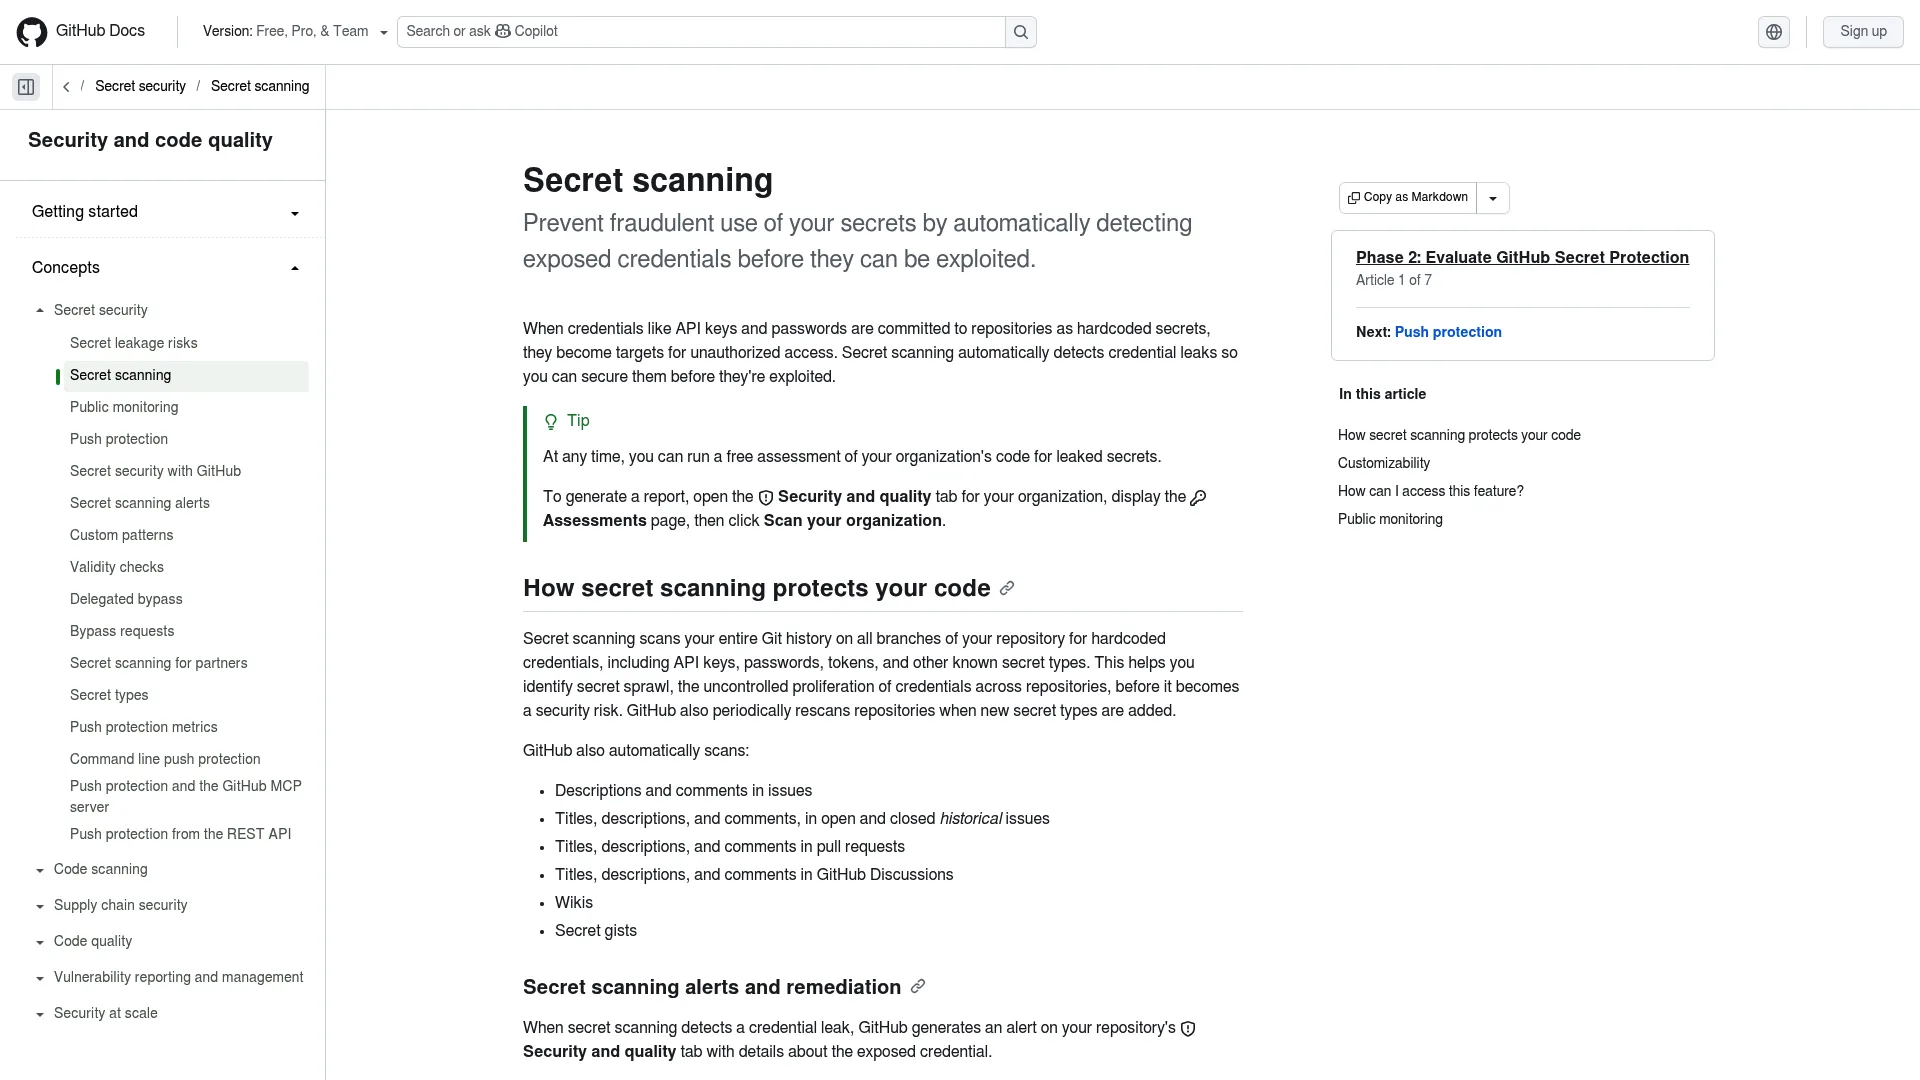Screen dimensions: 1920x1080
Task: Expand Vulnerability reporting and management group
Action: click(x=170, y=977)
